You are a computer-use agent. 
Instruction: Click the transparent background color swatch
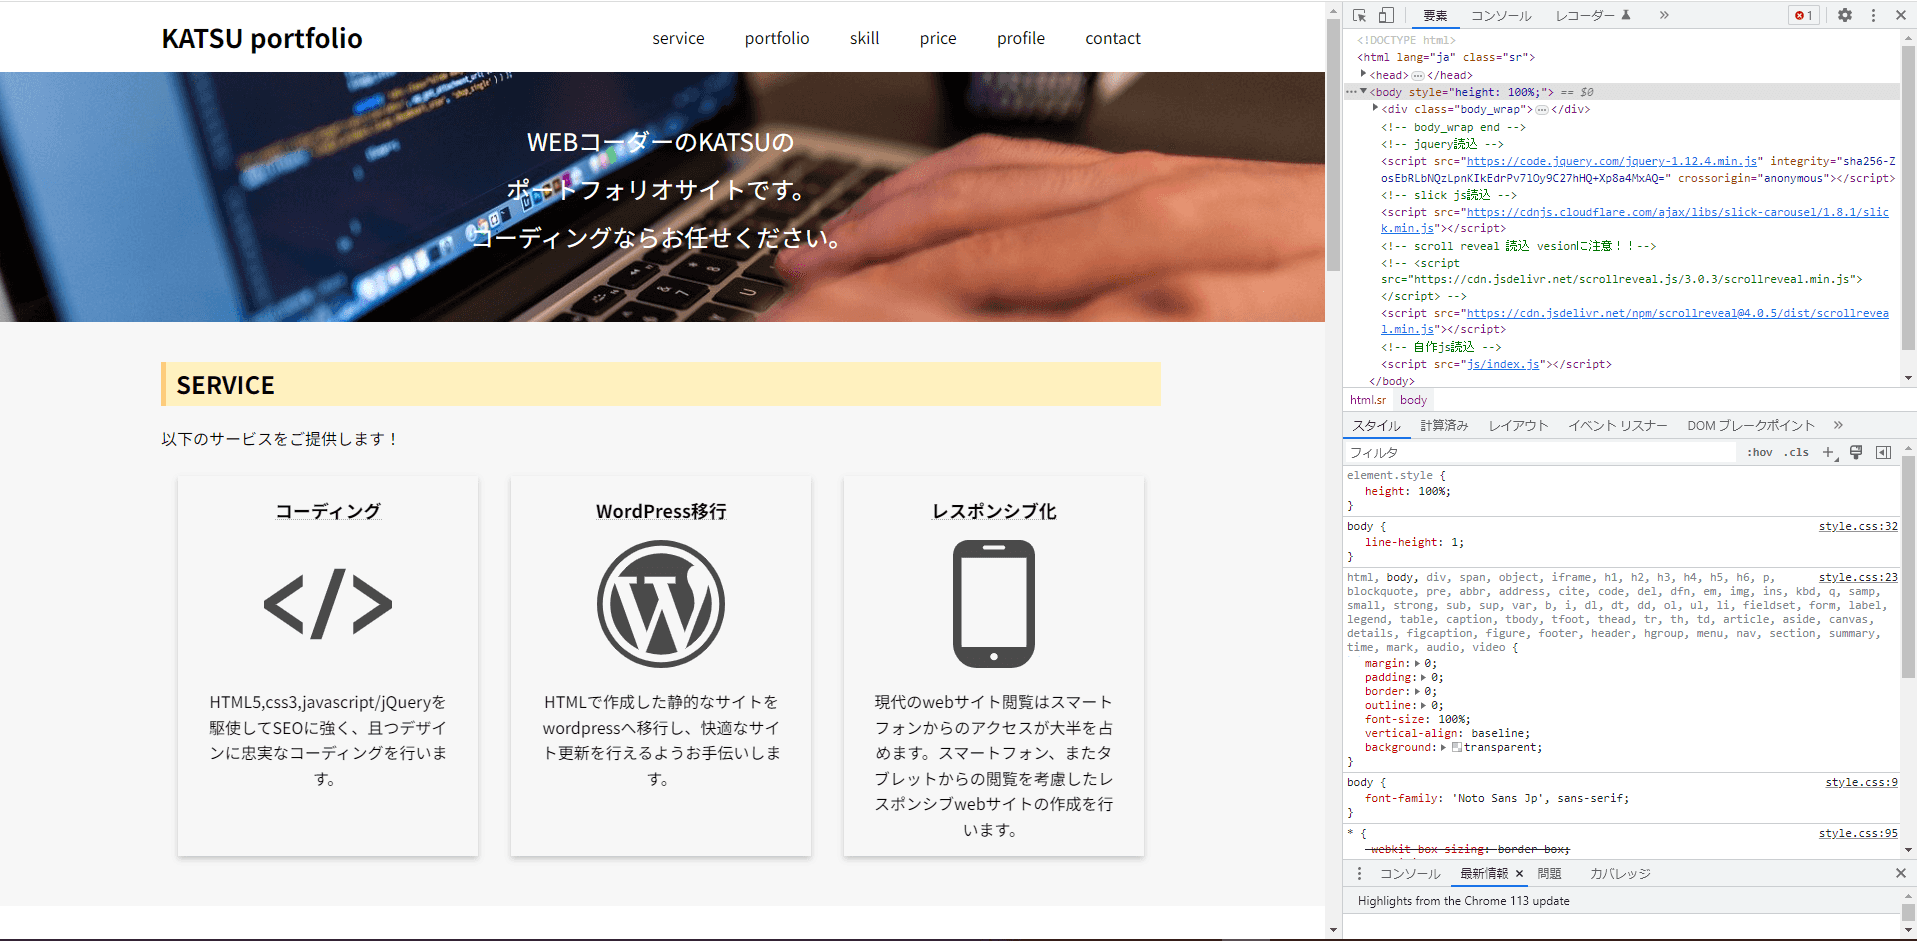coord(1457,747)
